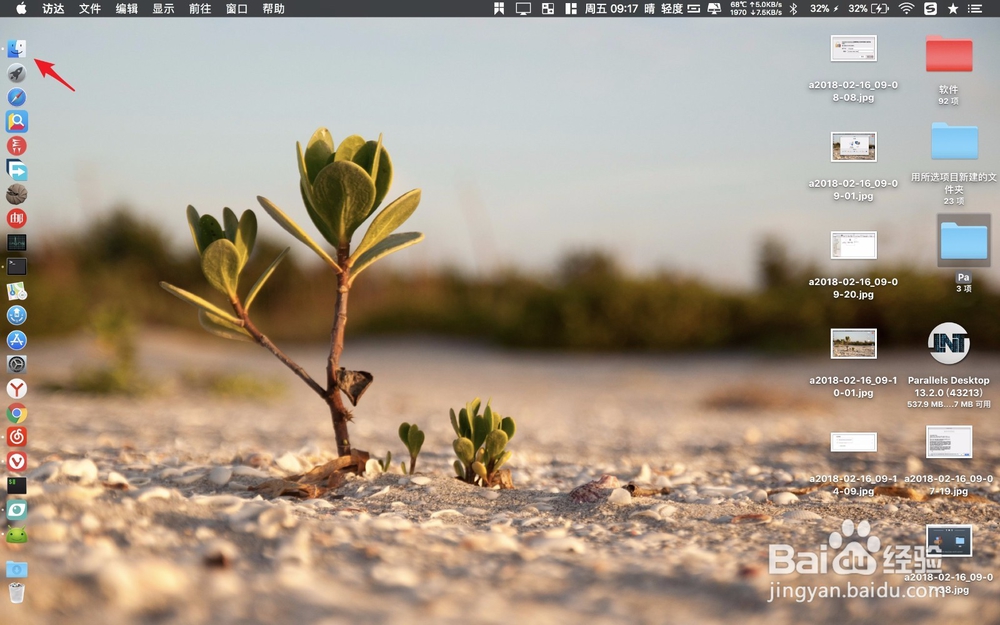Select file a2018-02-16_09-14-09.jpg thumbnail
This screenshot has width=1000, height=625.
click(853, 441)
